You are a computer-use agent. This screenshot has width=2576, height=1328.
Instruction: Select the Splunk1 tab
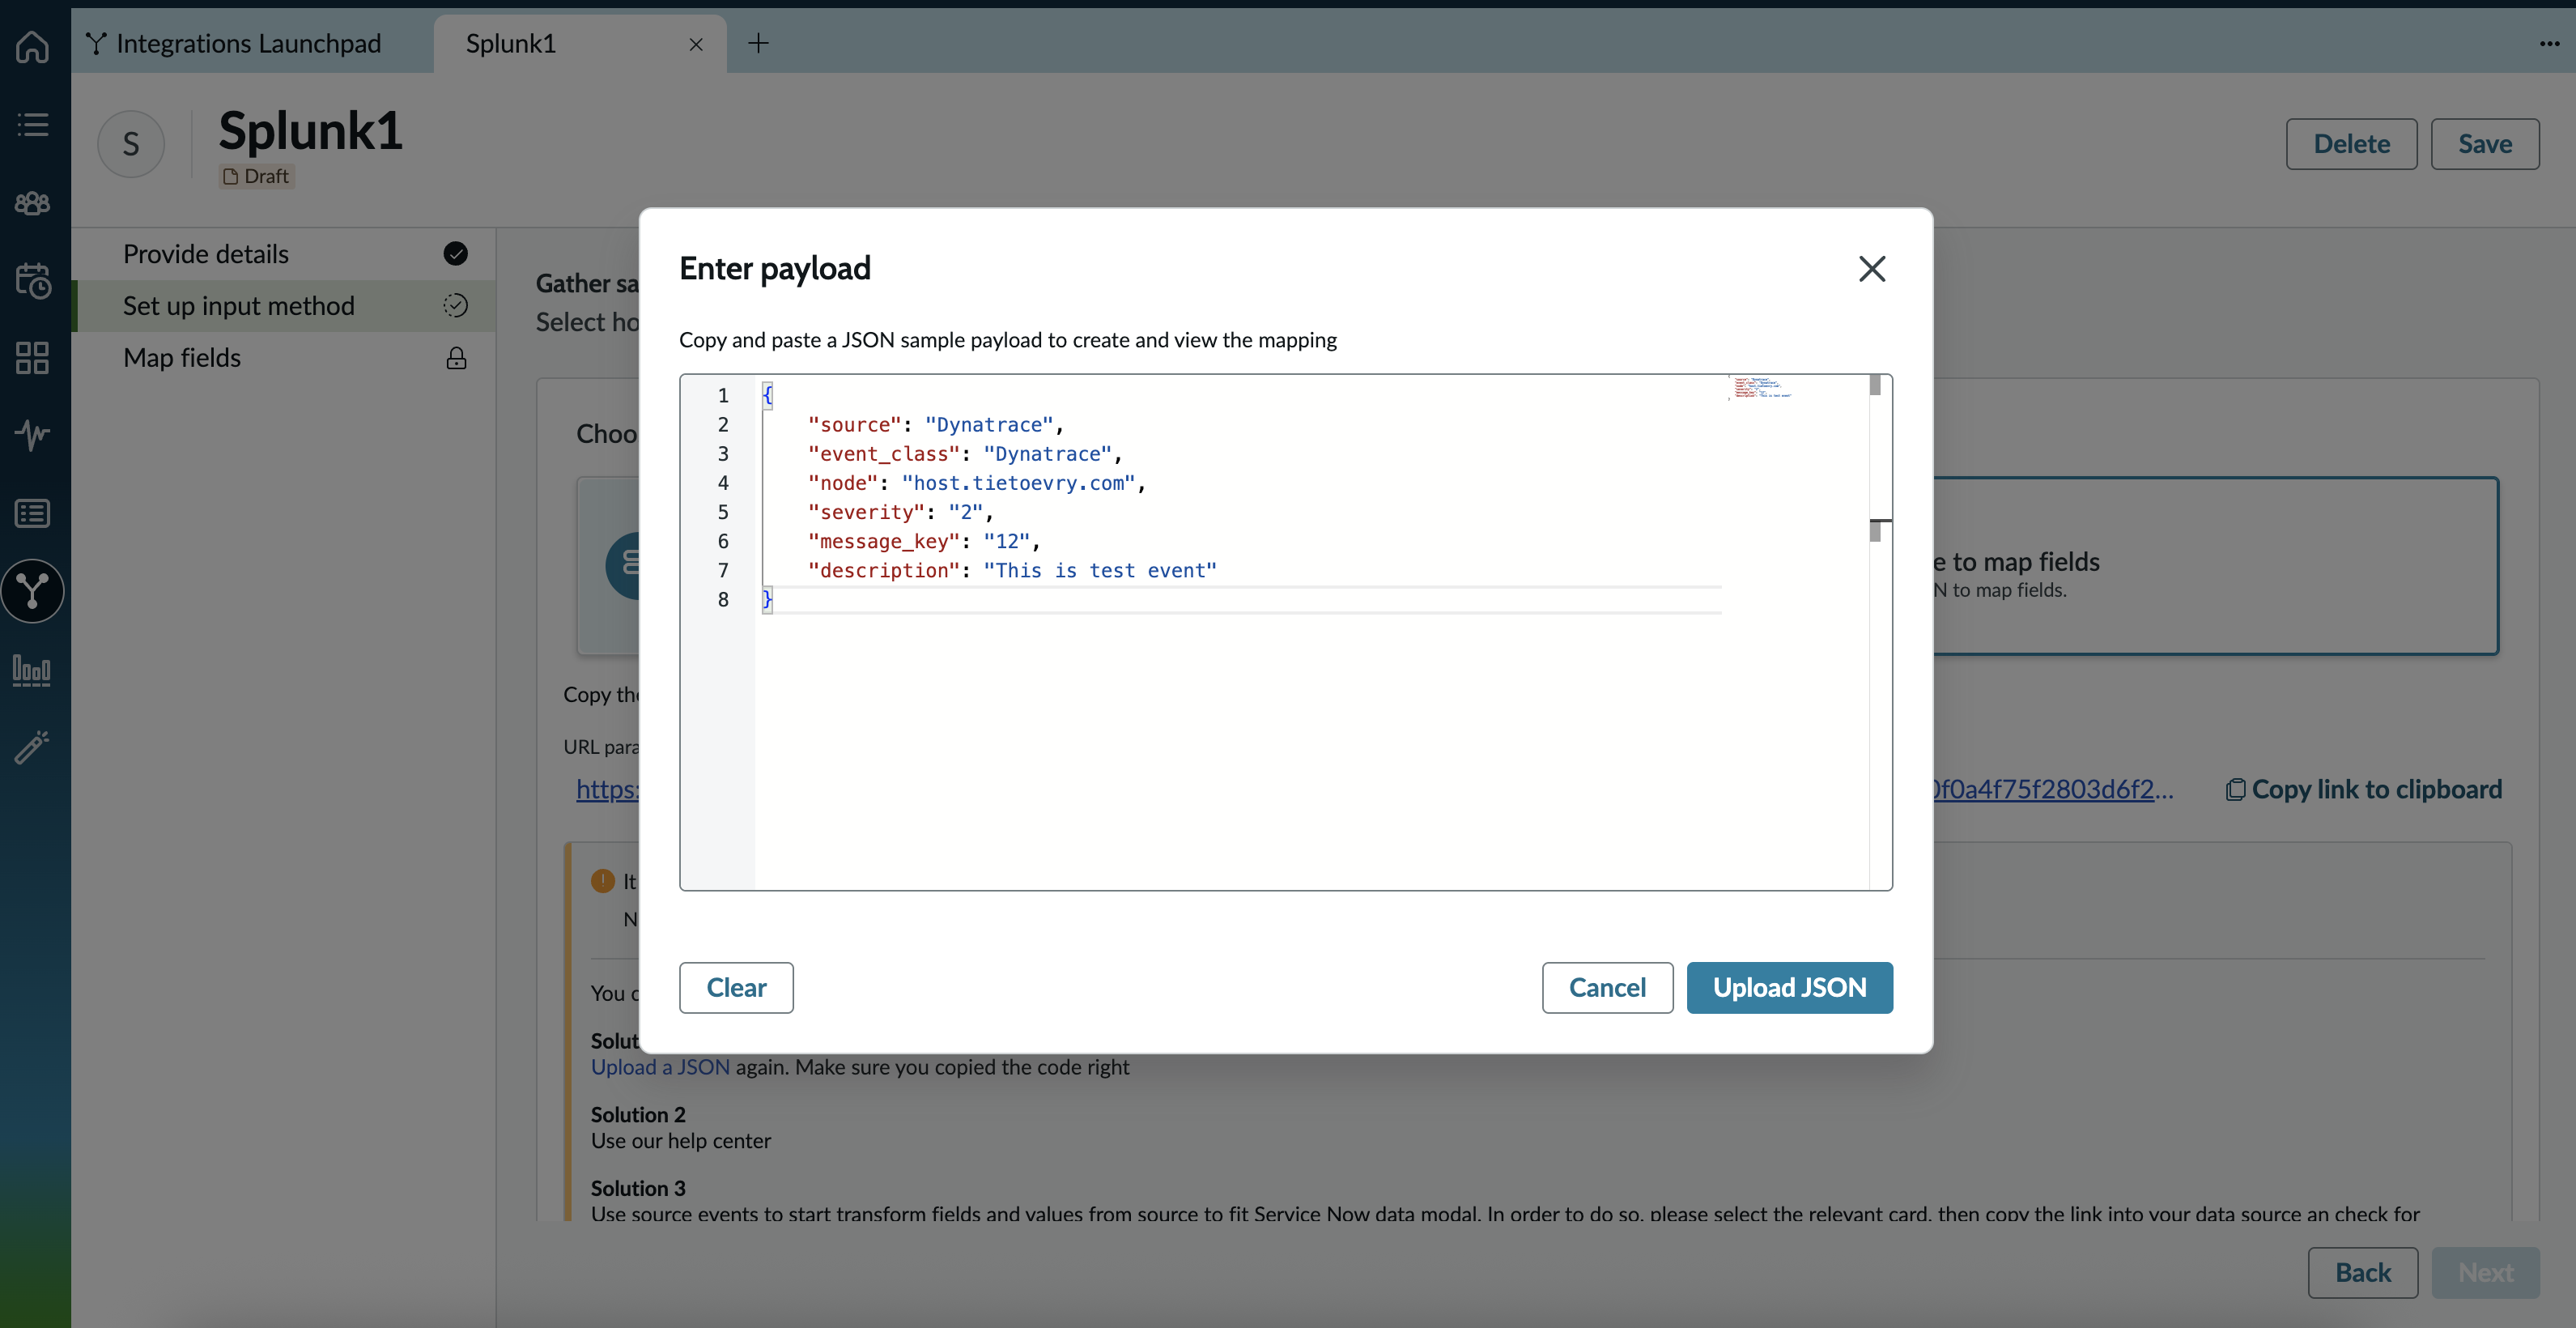click(580, 43)
